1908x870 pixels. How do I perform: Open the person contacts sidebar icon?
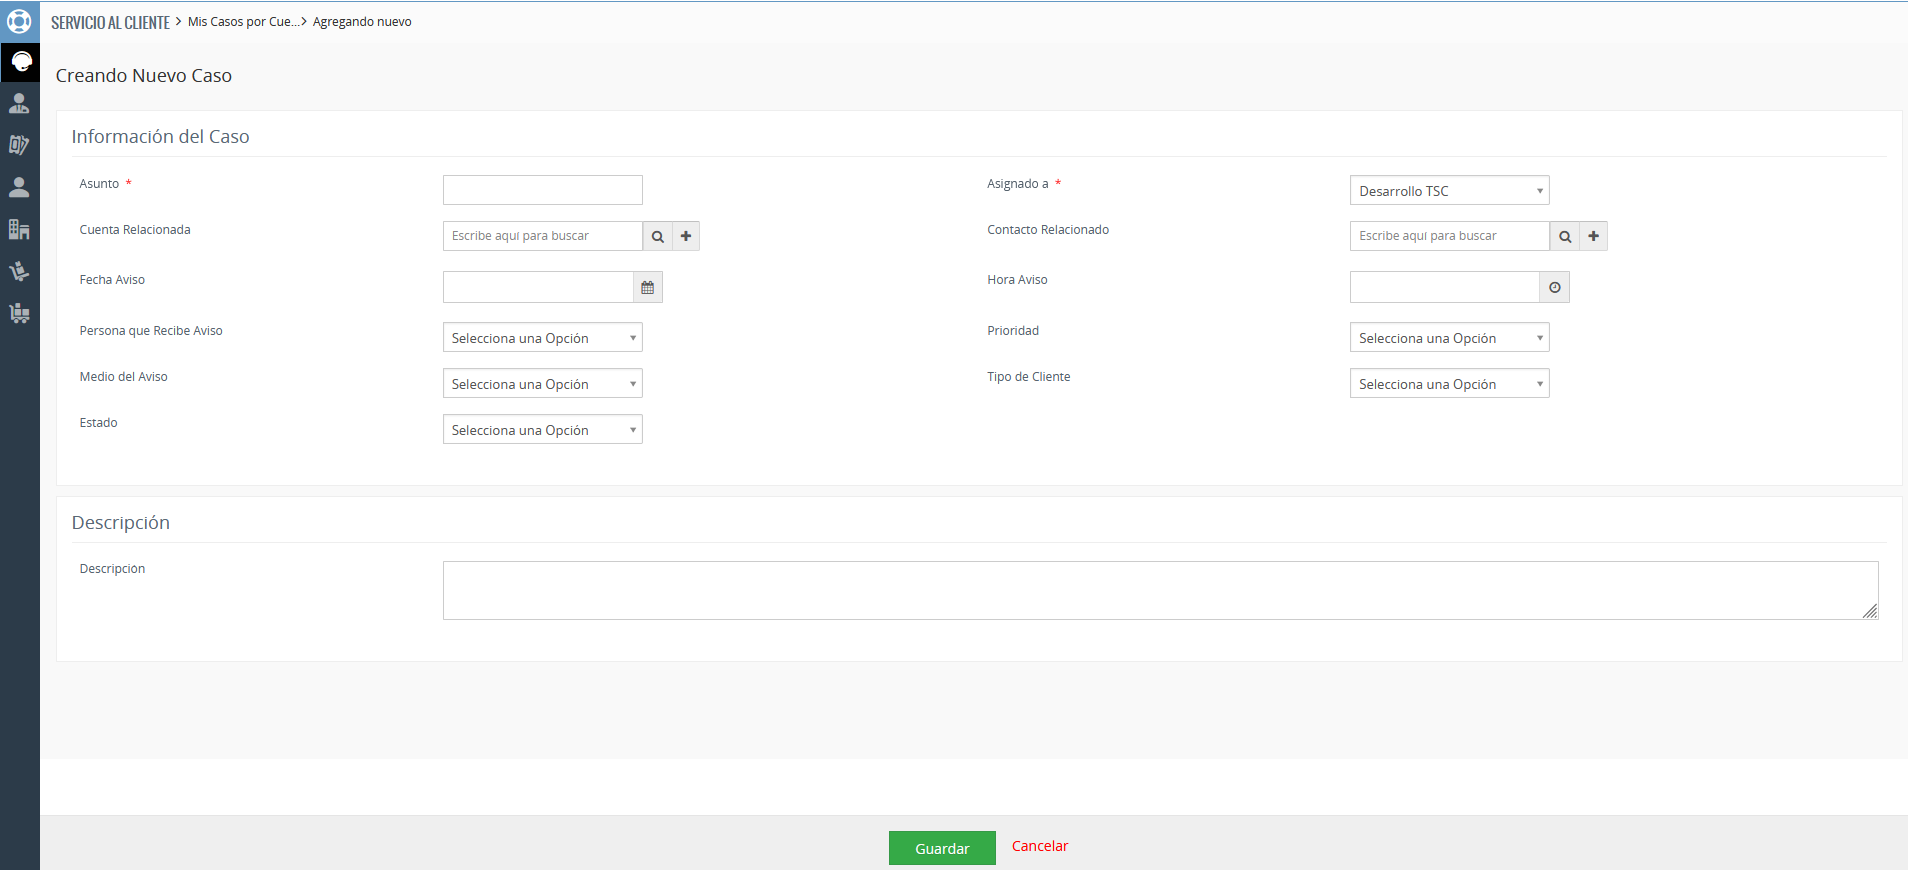[x=20, y=187]
